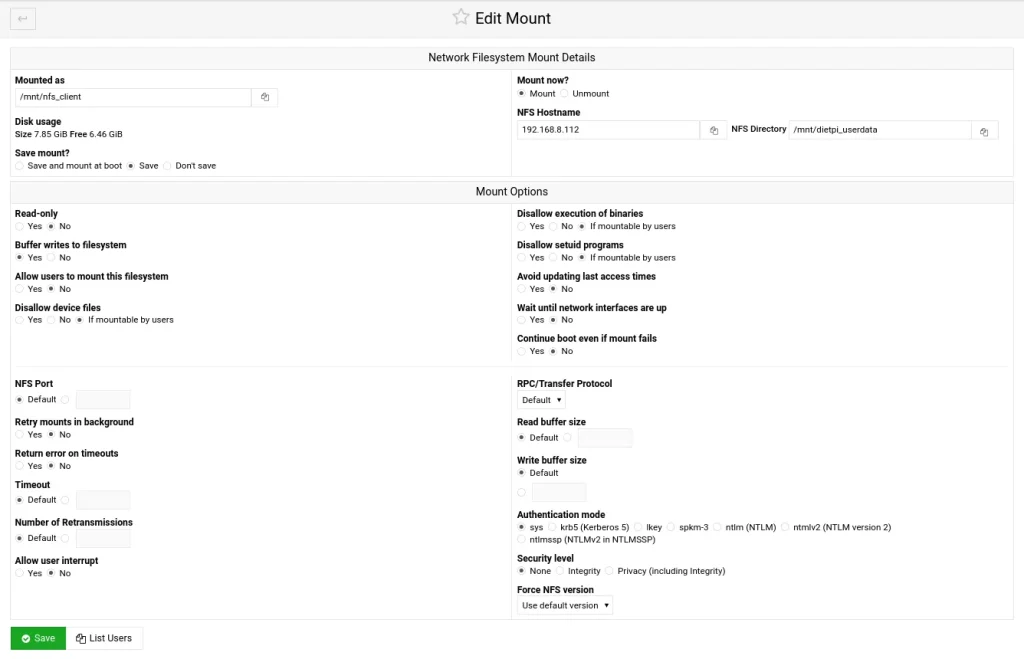
Task: Open the RPC/Transfer Protocol dropdown
Action: [x=541, y=400]
